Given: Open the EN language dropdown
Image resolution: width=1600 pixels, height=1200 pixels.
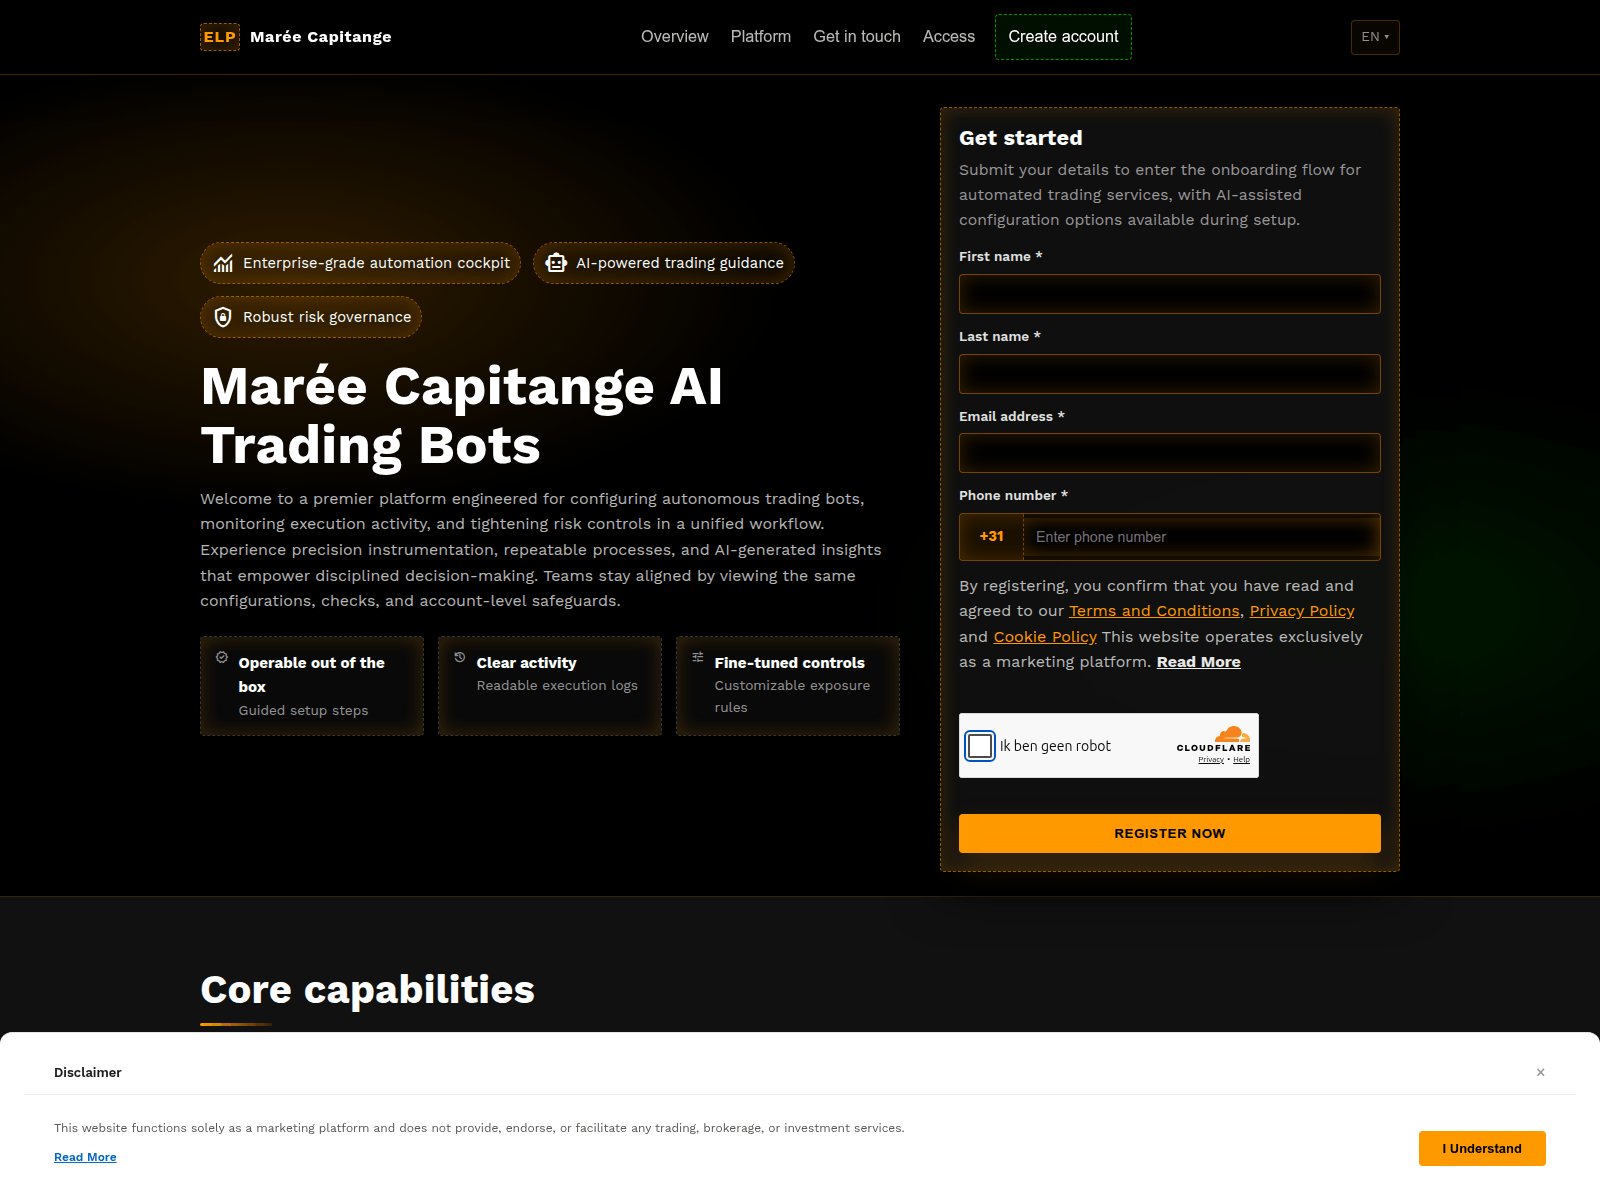Looking at the screenshot, I should click(1375, 37).
